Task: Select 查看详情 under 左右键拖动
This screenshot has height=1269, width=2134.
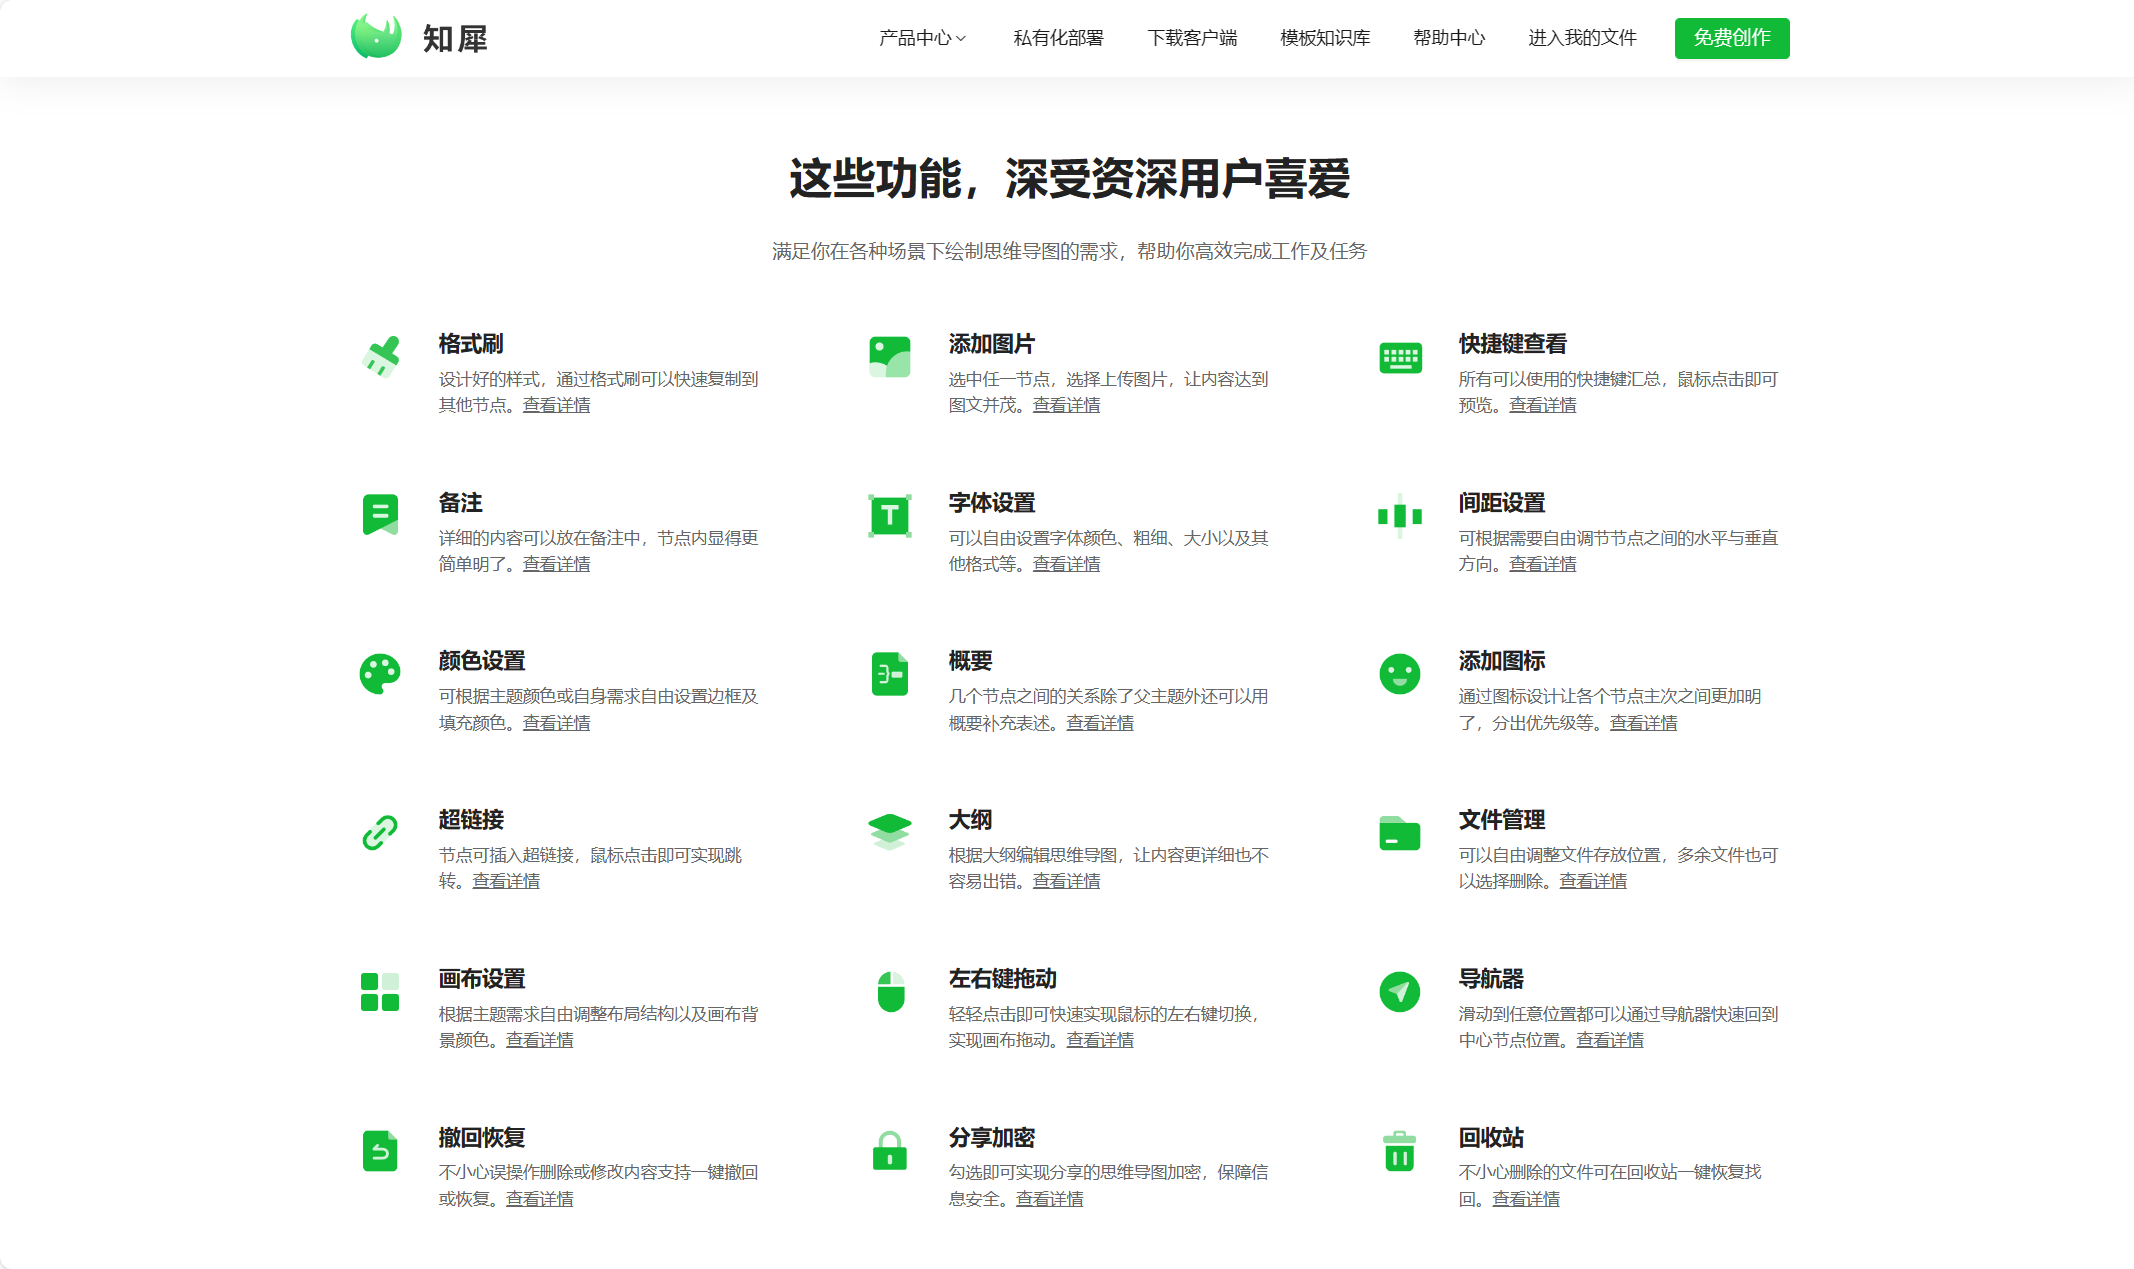Action: click(x=1100, y=1040)
